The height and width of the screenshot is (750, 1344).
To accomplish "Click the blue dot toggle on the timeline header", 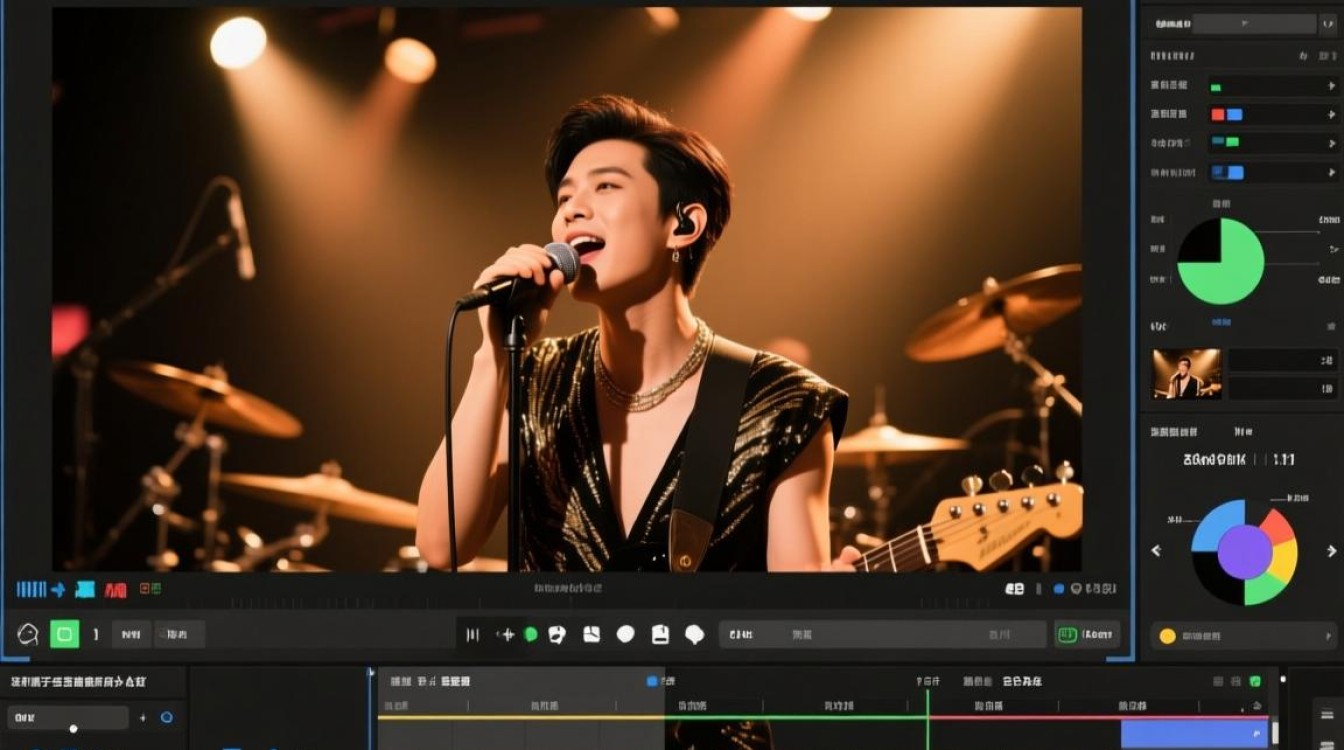I will pos(652,681).
